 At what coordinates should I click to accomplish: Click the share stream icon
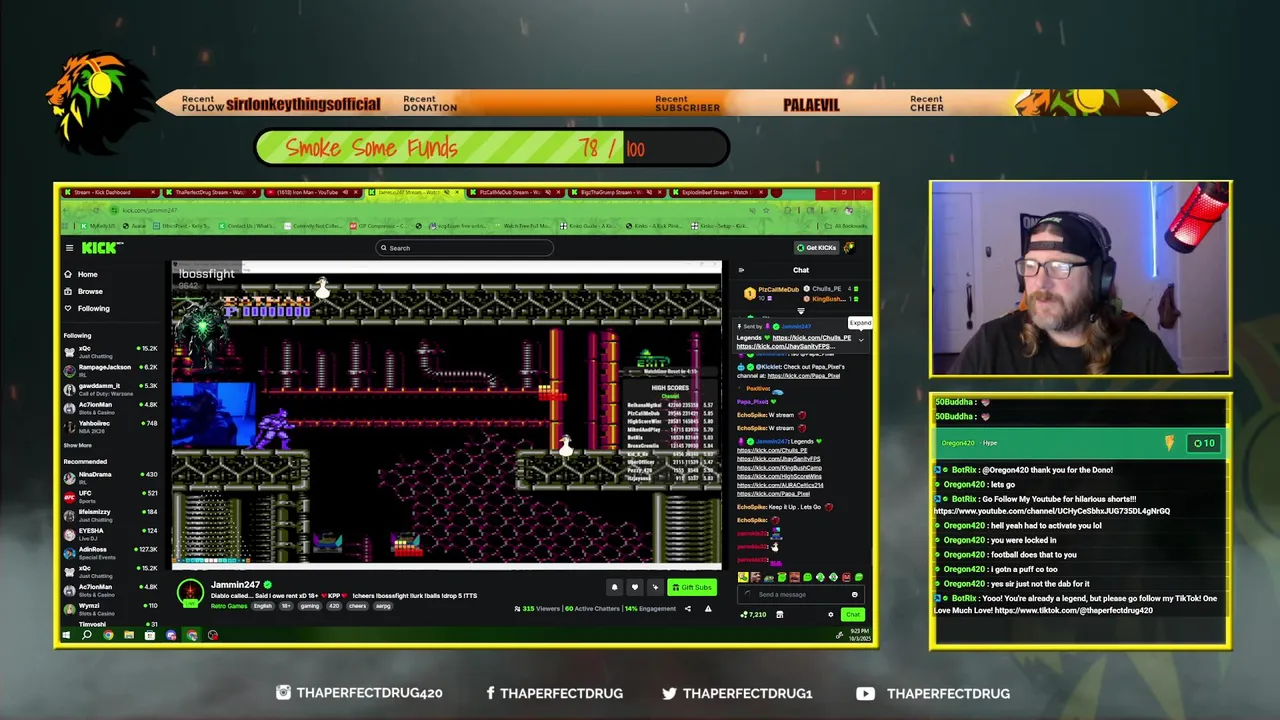point(687,609)
